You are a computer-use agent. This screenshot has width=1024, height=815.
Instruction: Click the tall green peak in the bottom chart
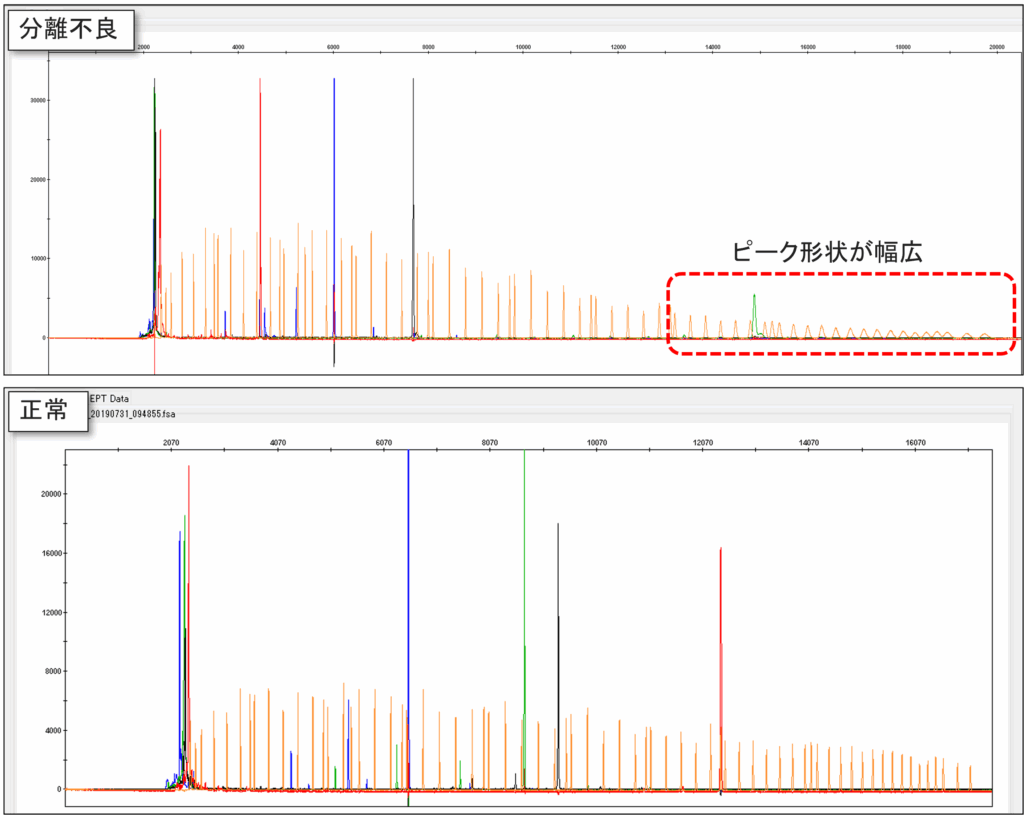pyautogui.click(x=524, y=600)
